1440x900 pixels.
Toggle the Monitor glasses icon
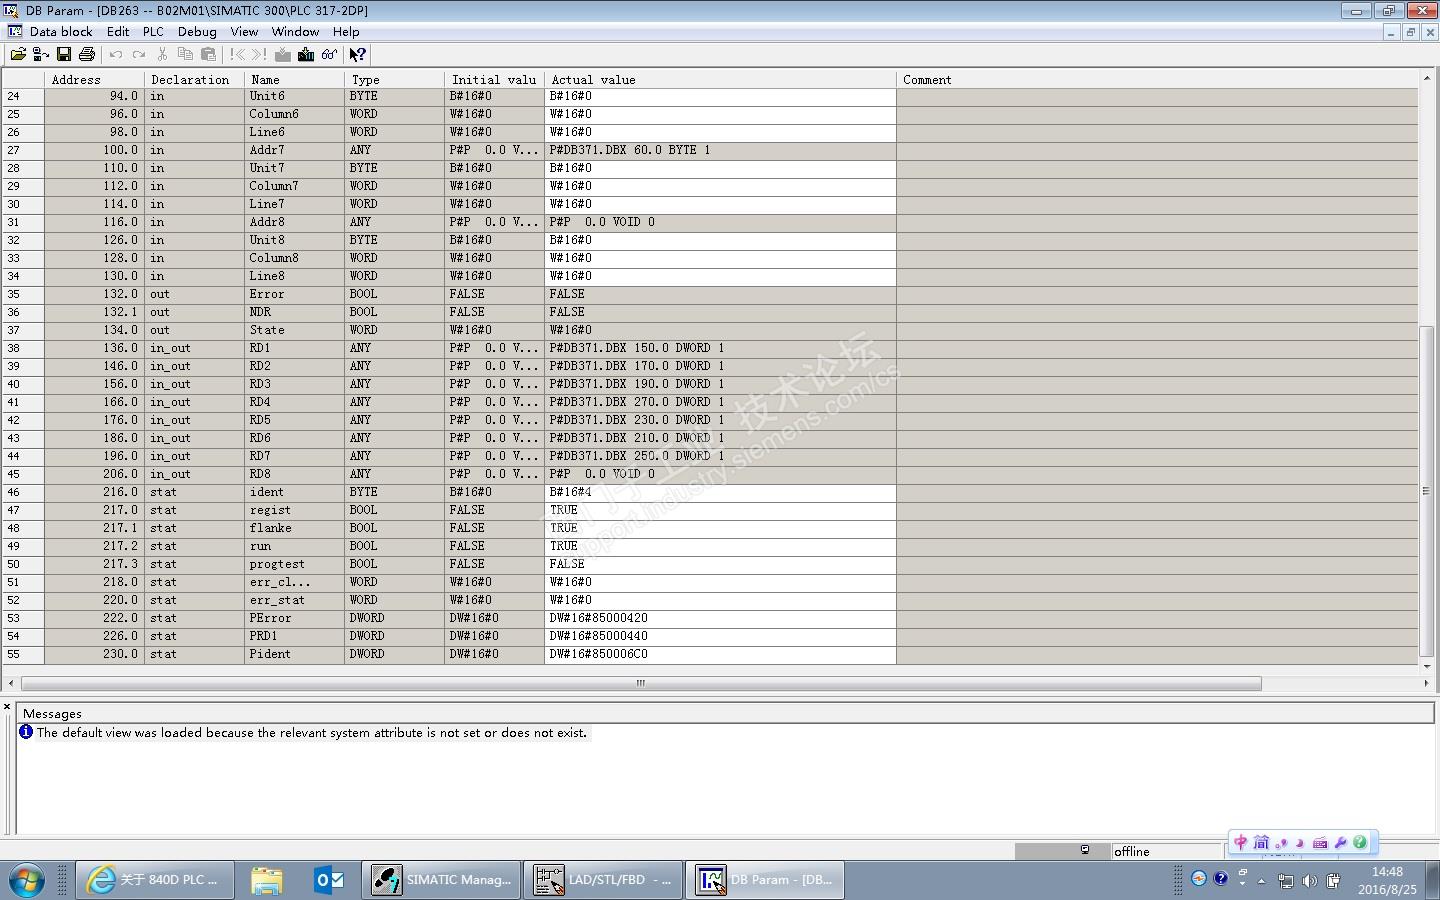point(329,54)
